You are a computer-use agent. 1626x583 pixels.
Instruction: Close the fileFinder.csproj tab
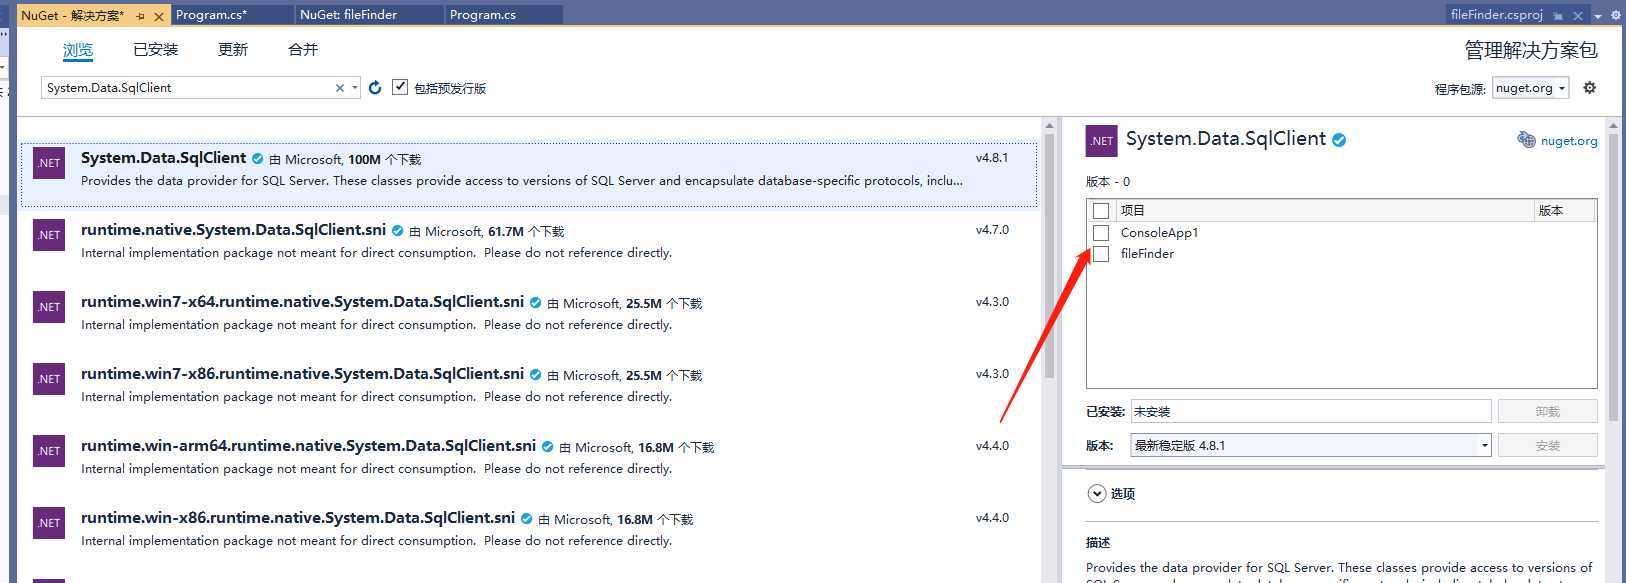click(1578, 16)
